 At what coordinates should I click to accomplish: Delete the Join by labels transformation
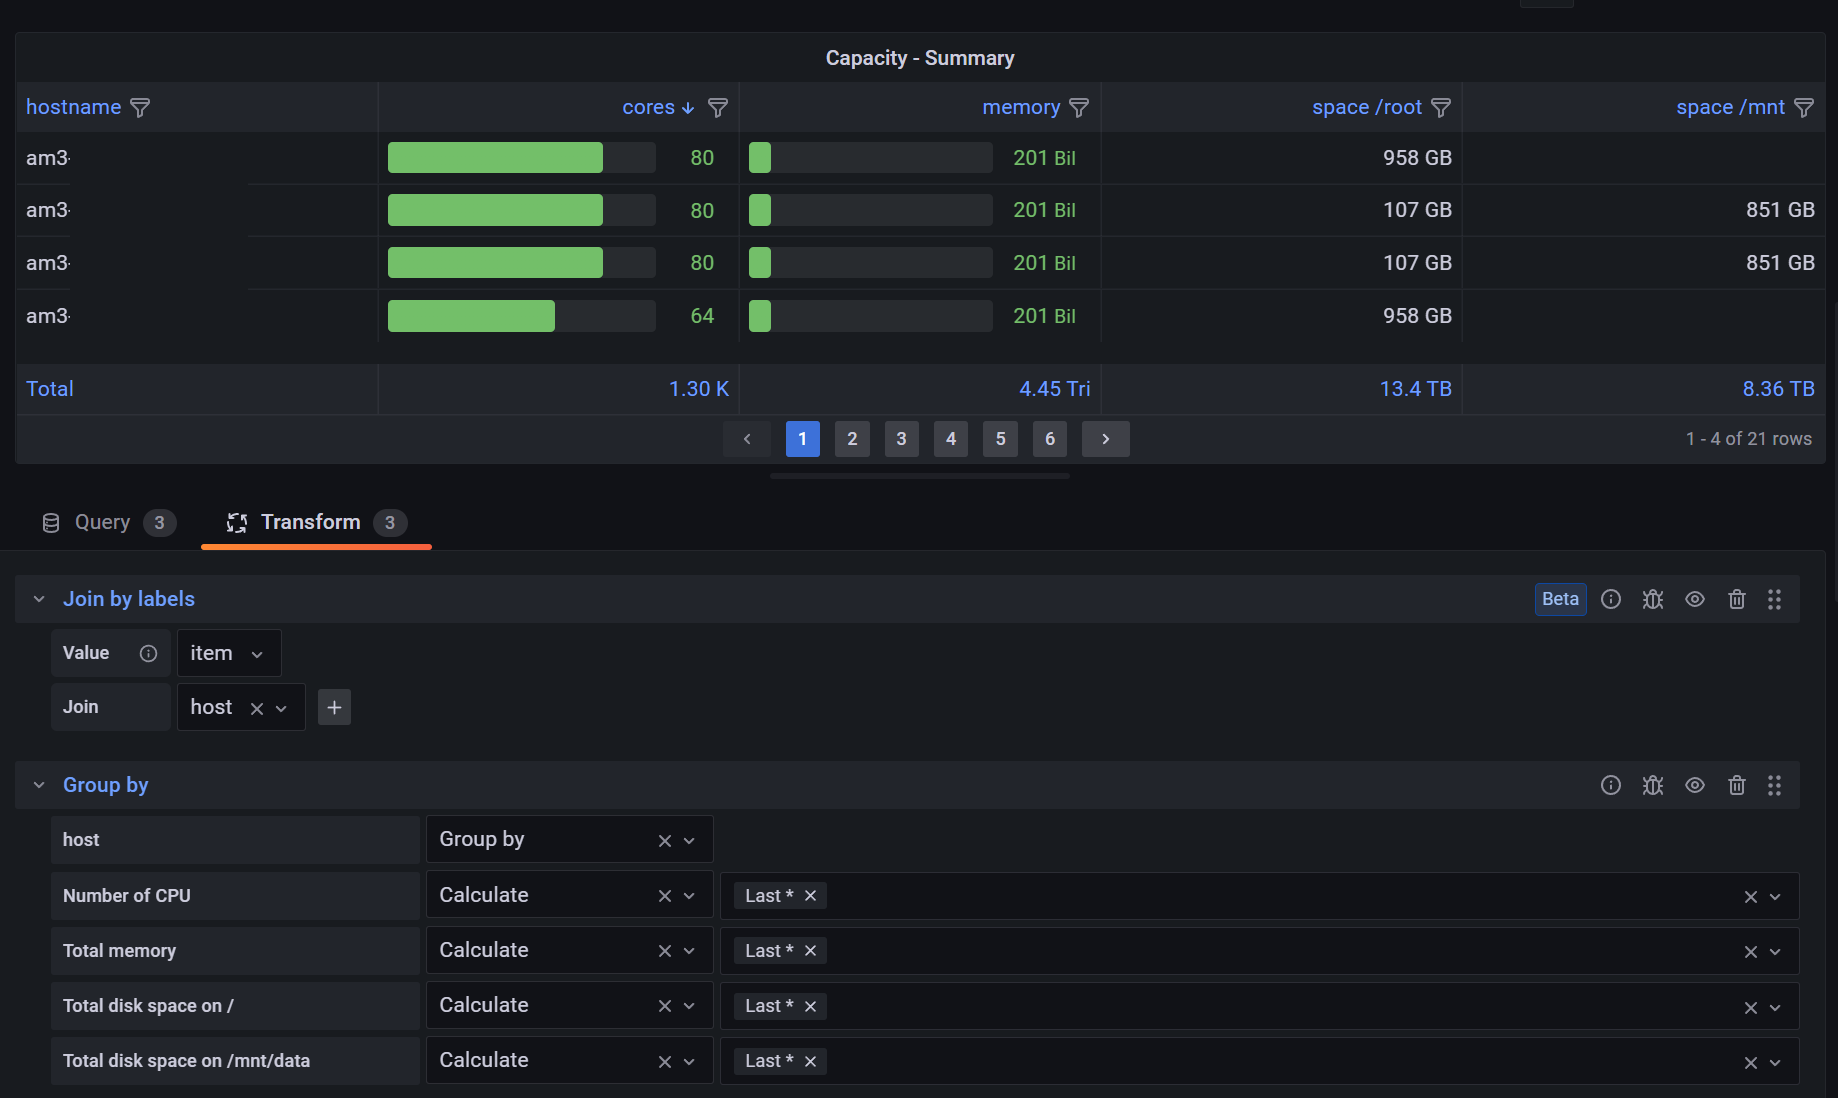[1736, 599]
